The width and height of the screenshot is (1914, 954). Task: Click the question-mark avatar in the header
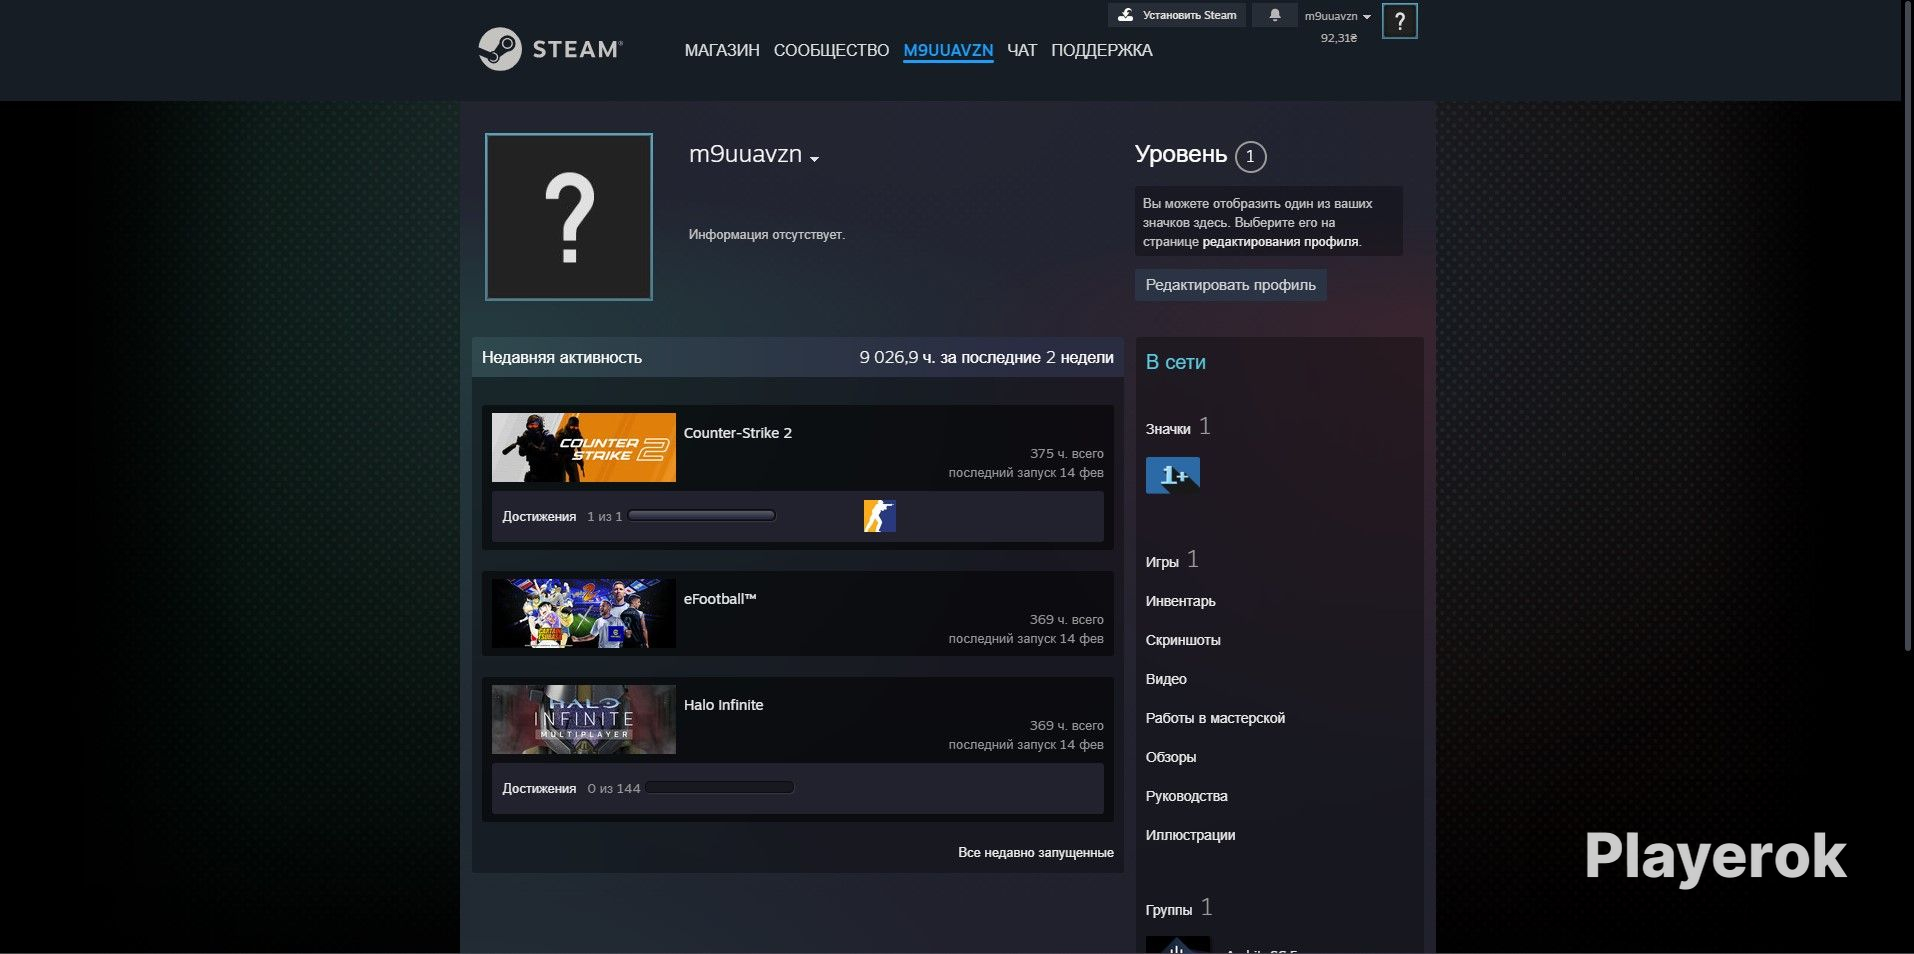[x=1399, y=21]
